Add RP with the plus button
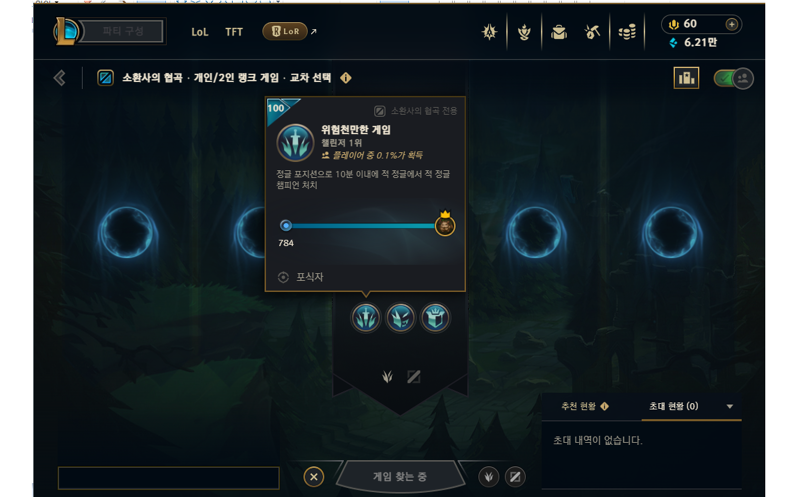 click(732, 24)
